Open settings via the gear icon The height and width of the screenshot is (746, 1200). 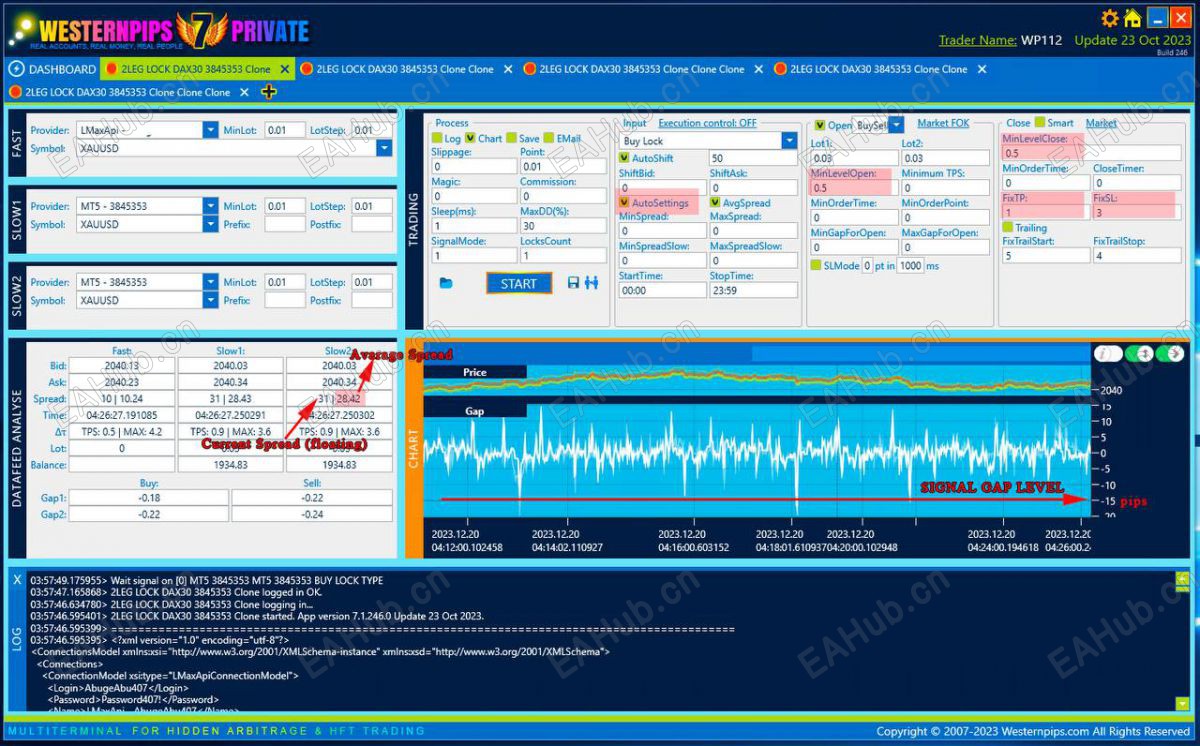(1110, 18)
